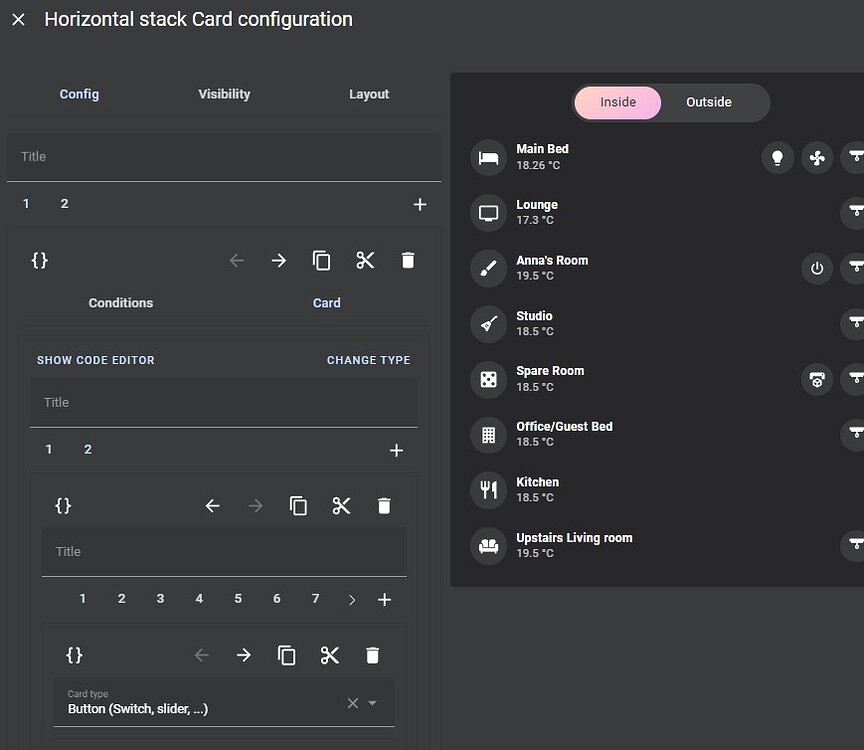Click the Lounge TV icon
This screenshot has width=864, height=750.
pyautogui.click(x=488, y=213)
